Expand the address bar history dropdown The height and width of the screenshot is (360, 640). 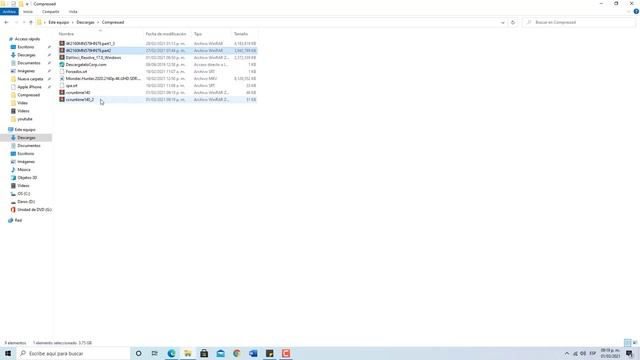[x=502, y=22]
